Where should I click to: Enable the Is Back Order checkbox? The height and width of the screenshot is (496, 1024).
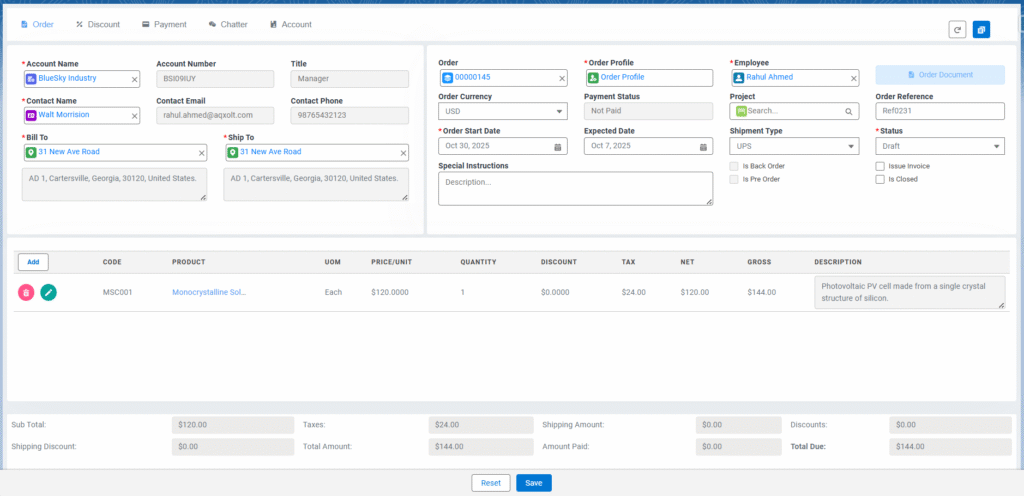[734, 166]
